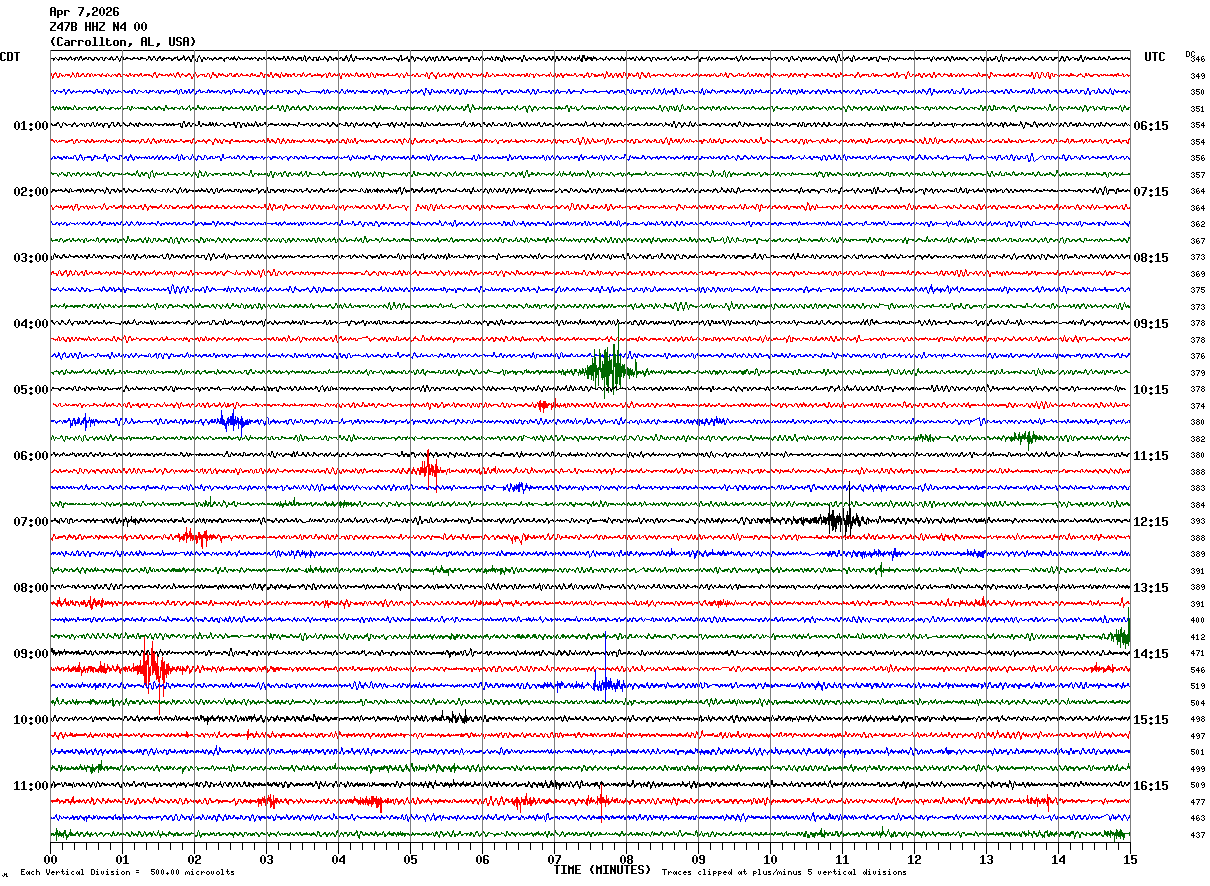Click the DC offset value '367'

(x=1197, y=241)
